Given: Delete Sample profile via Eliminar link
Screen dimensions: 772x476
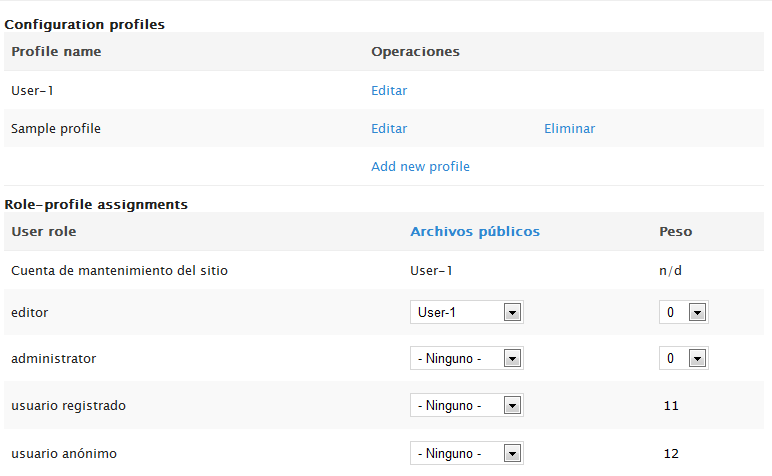Looking at the screenshot, I should 569,128.
